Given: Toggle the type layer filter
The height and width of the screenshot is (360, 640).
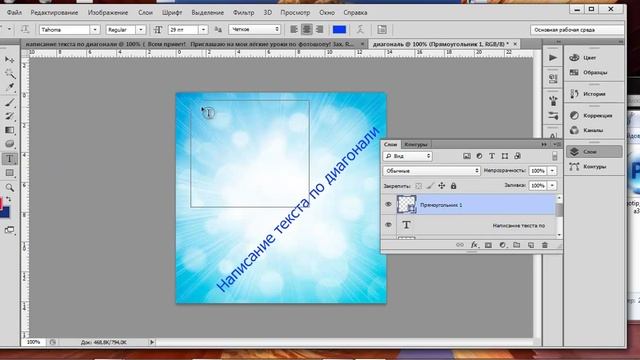Looking at the screenshot, I should (x=492, y=156).
